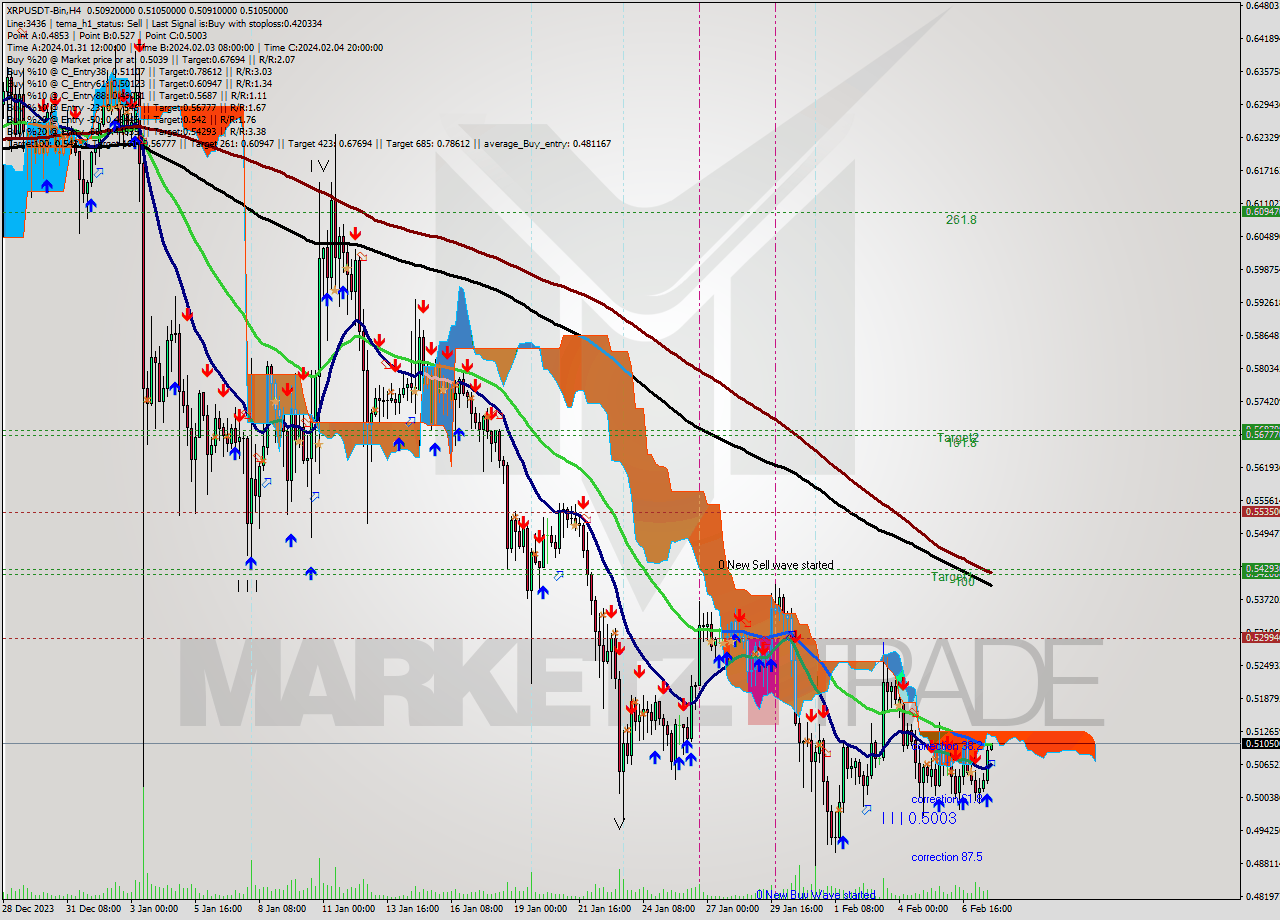The width and height of the screenshot is (1280, 920).
Task: Click the blue buy arrow below the 1 Feb low
Action: click(x=842, y=843)
